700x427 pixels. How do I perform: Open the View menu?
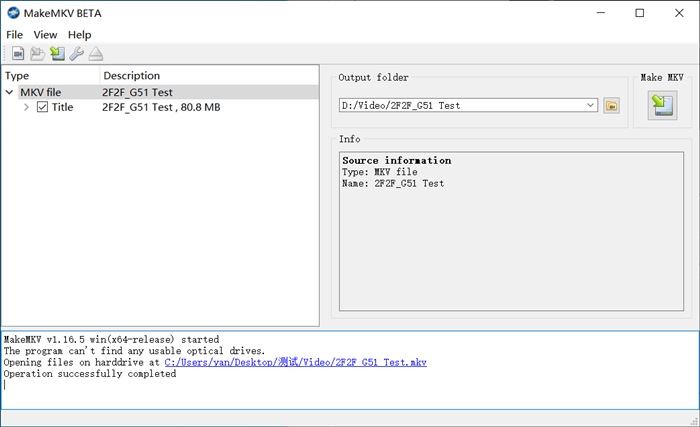(x=45, y=35)
